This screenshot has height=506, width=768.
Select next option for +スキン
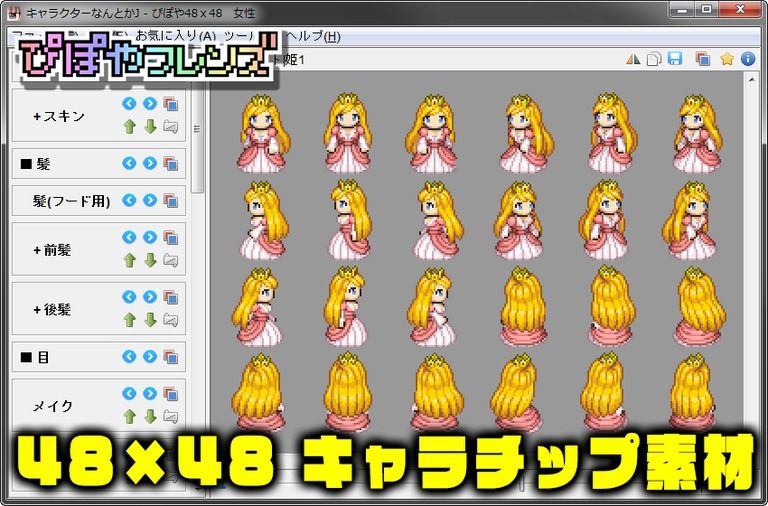point(150,103)
